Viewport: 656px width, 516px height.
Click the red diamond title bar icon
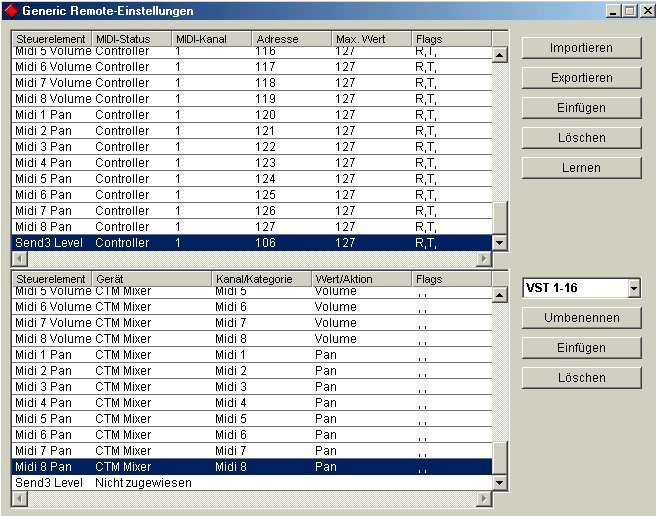click(12, 10)
